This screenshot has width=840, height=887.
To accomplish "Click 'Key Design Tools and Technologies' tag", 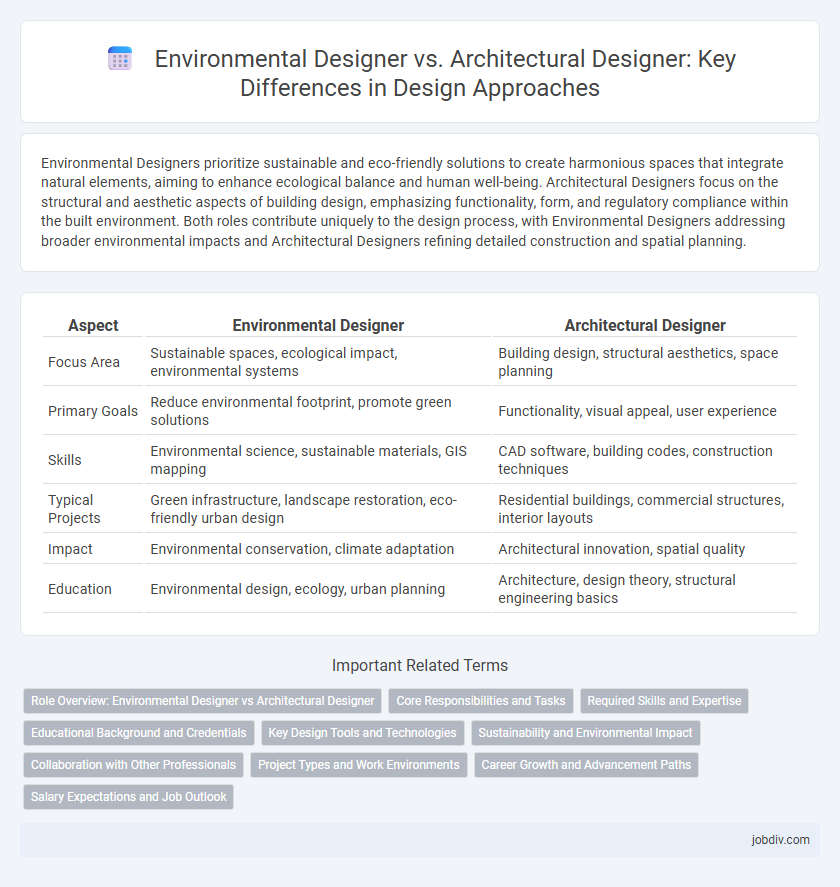I will tap(363, 733).
